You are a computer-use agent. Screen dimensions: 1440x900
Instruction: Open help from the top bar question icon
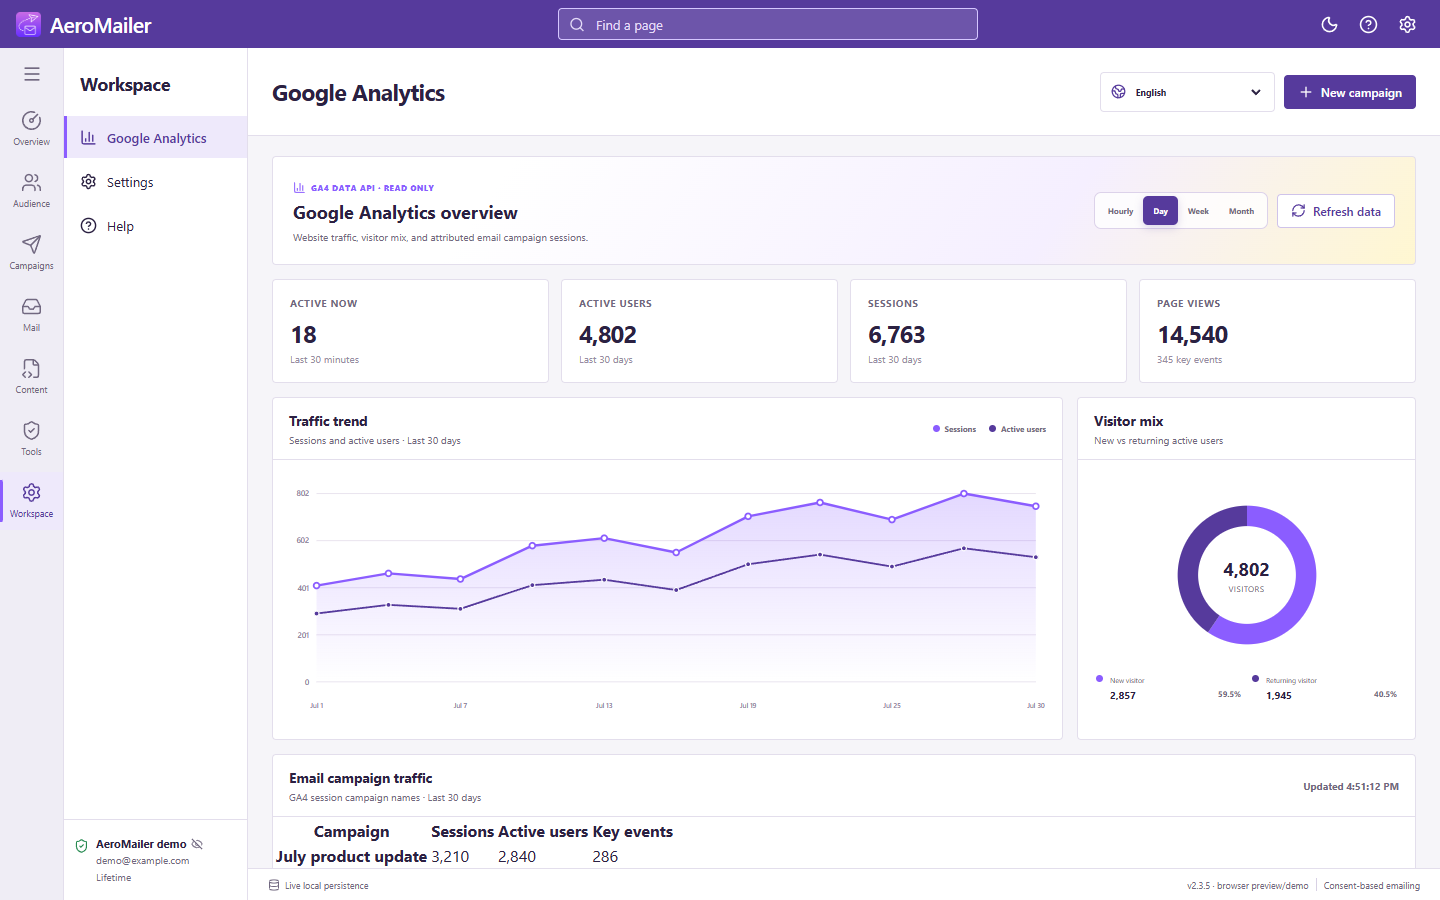click(x=1368, y=25)
